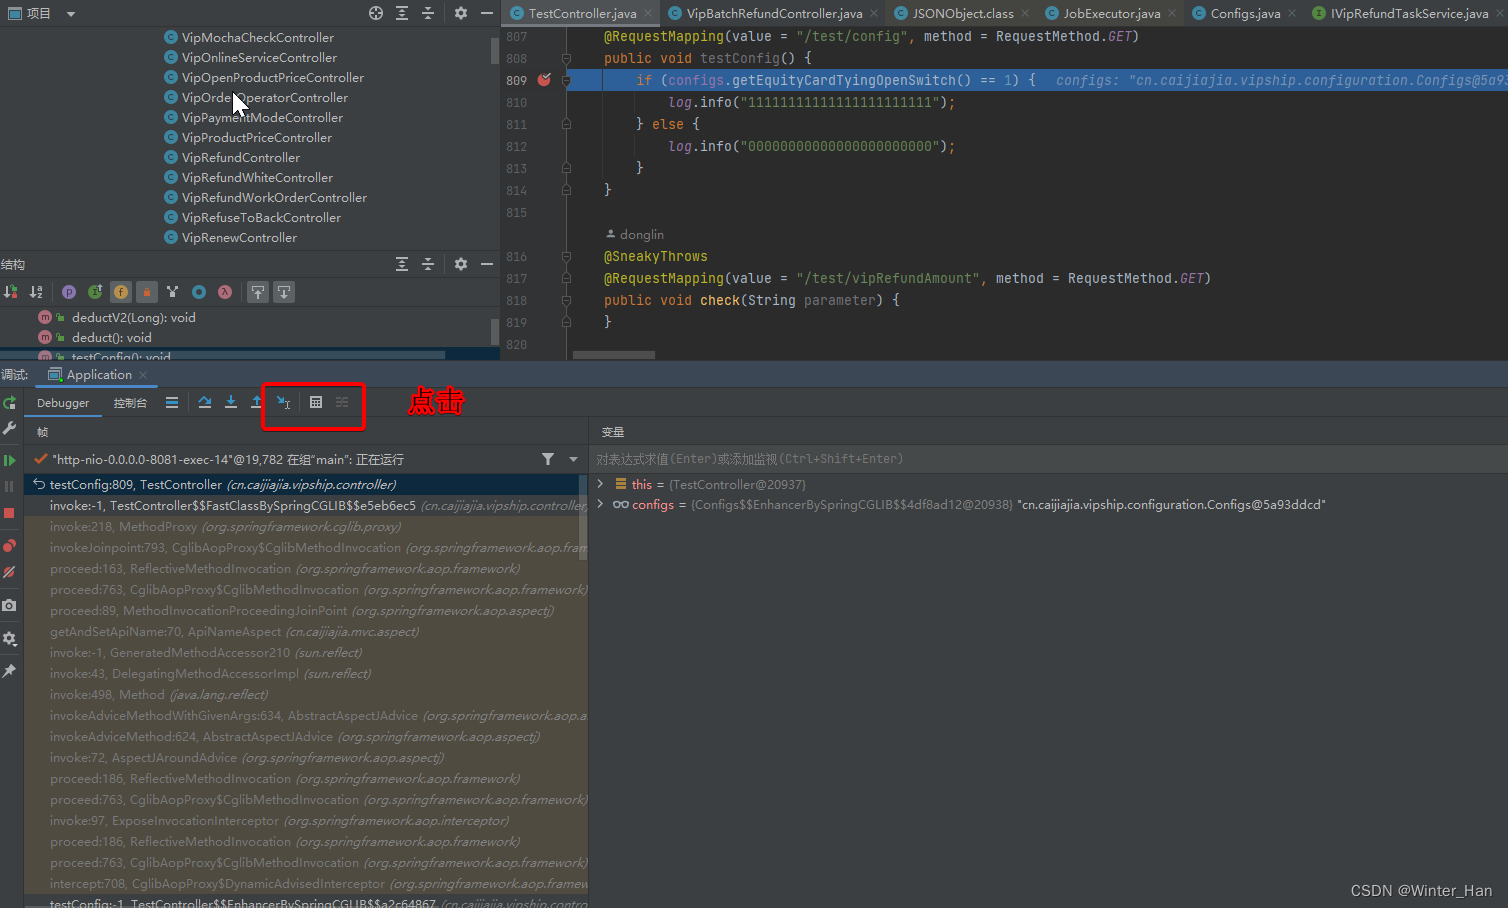Open the View Breakpoints icon

[9, 546]
